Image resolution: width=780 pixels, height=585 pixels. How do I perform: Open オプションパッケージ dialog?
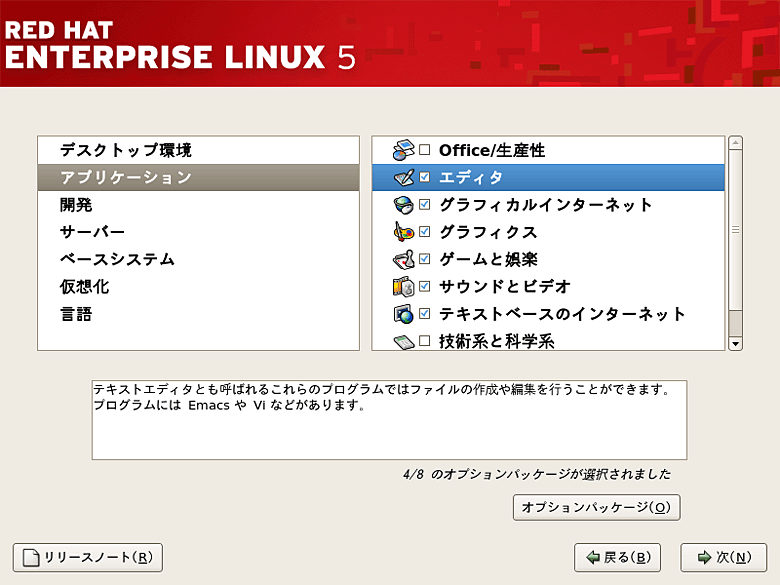coord(597,507)
